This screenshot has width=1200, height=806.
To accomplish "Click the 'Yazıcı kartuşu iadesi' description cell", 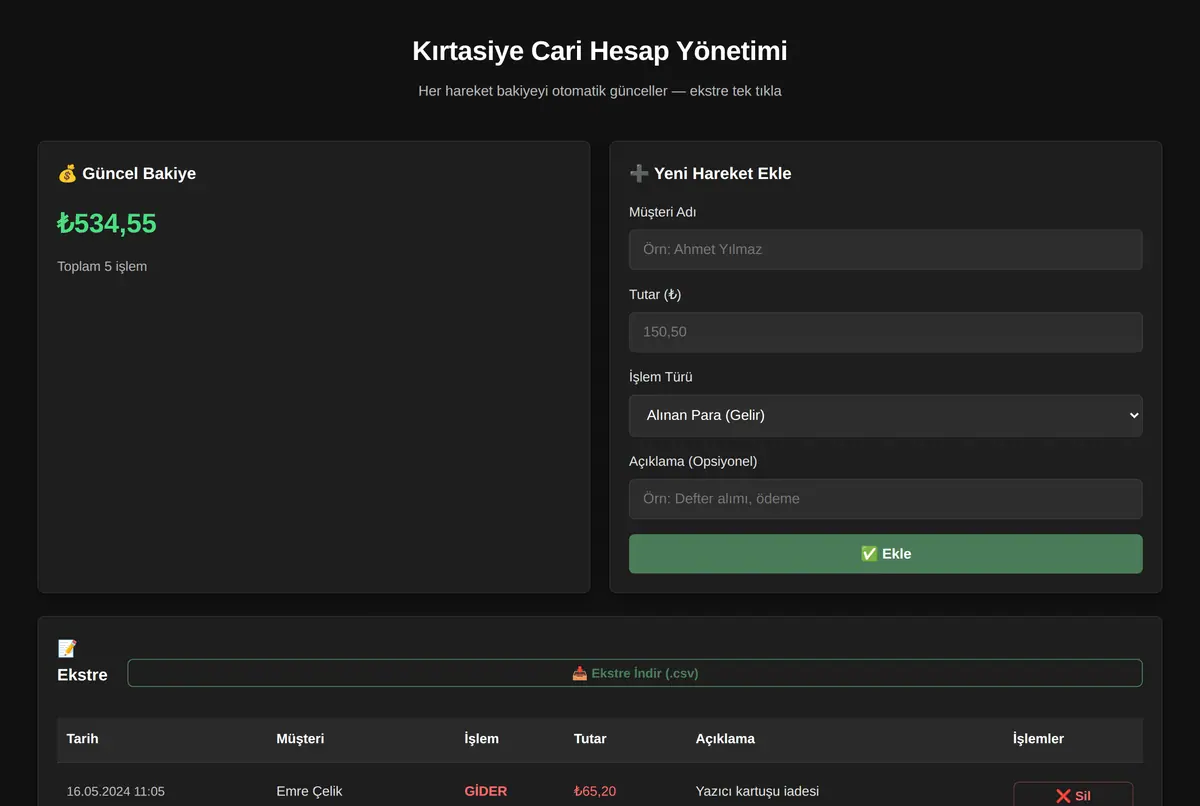I will (x=757, y=791).
